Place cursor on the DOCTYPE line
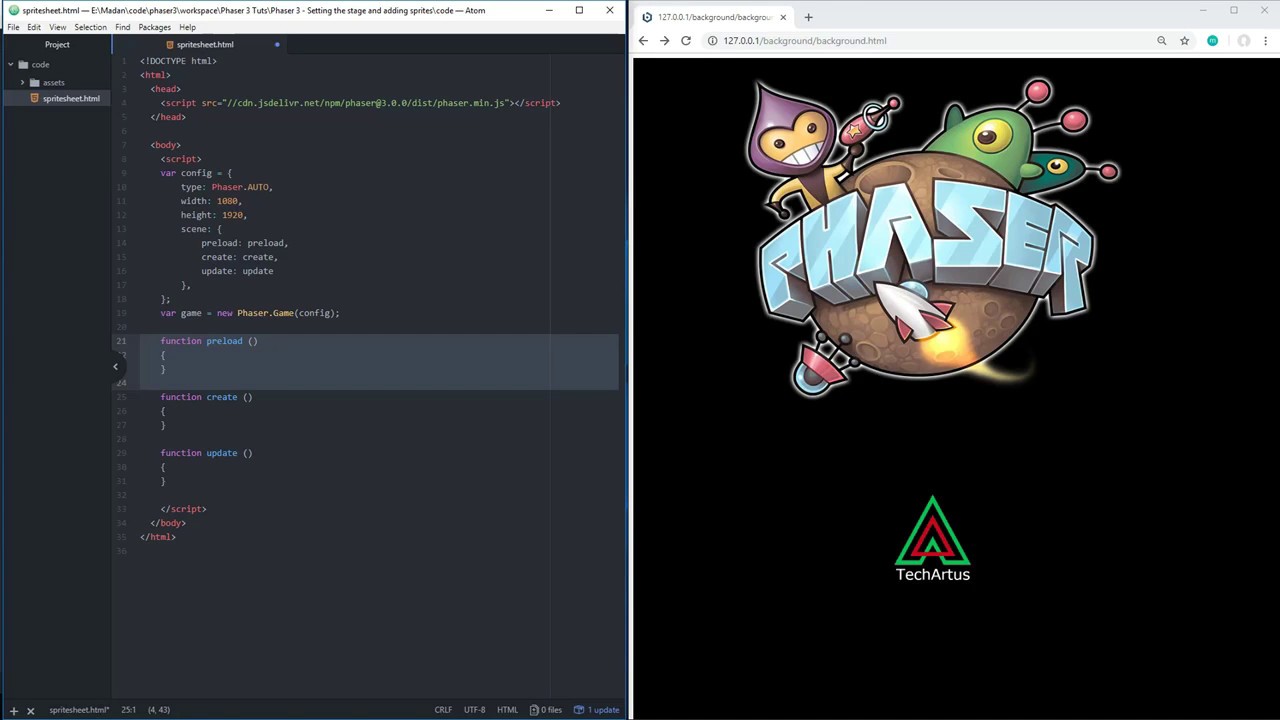The image size is (1280, 720). pyautogui.click(x=178, y=61)
